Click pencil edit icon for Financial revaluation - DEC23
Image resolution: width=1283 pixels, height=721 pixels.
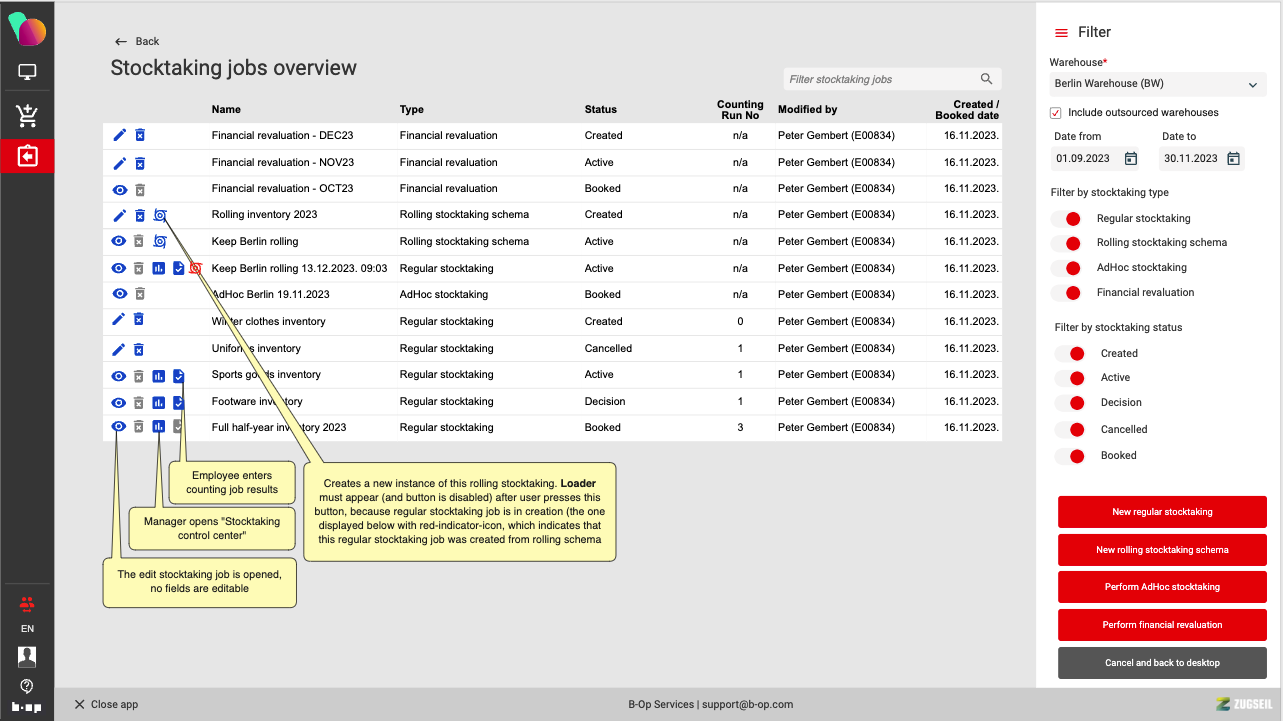click(x=120, y=135)
